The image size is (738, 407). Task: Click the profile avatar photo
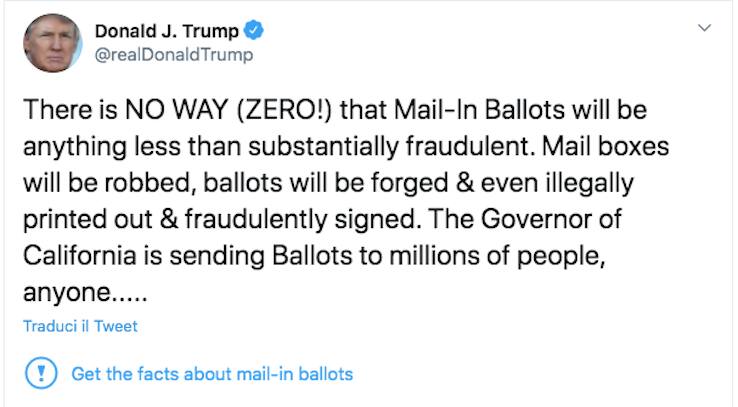50,43
